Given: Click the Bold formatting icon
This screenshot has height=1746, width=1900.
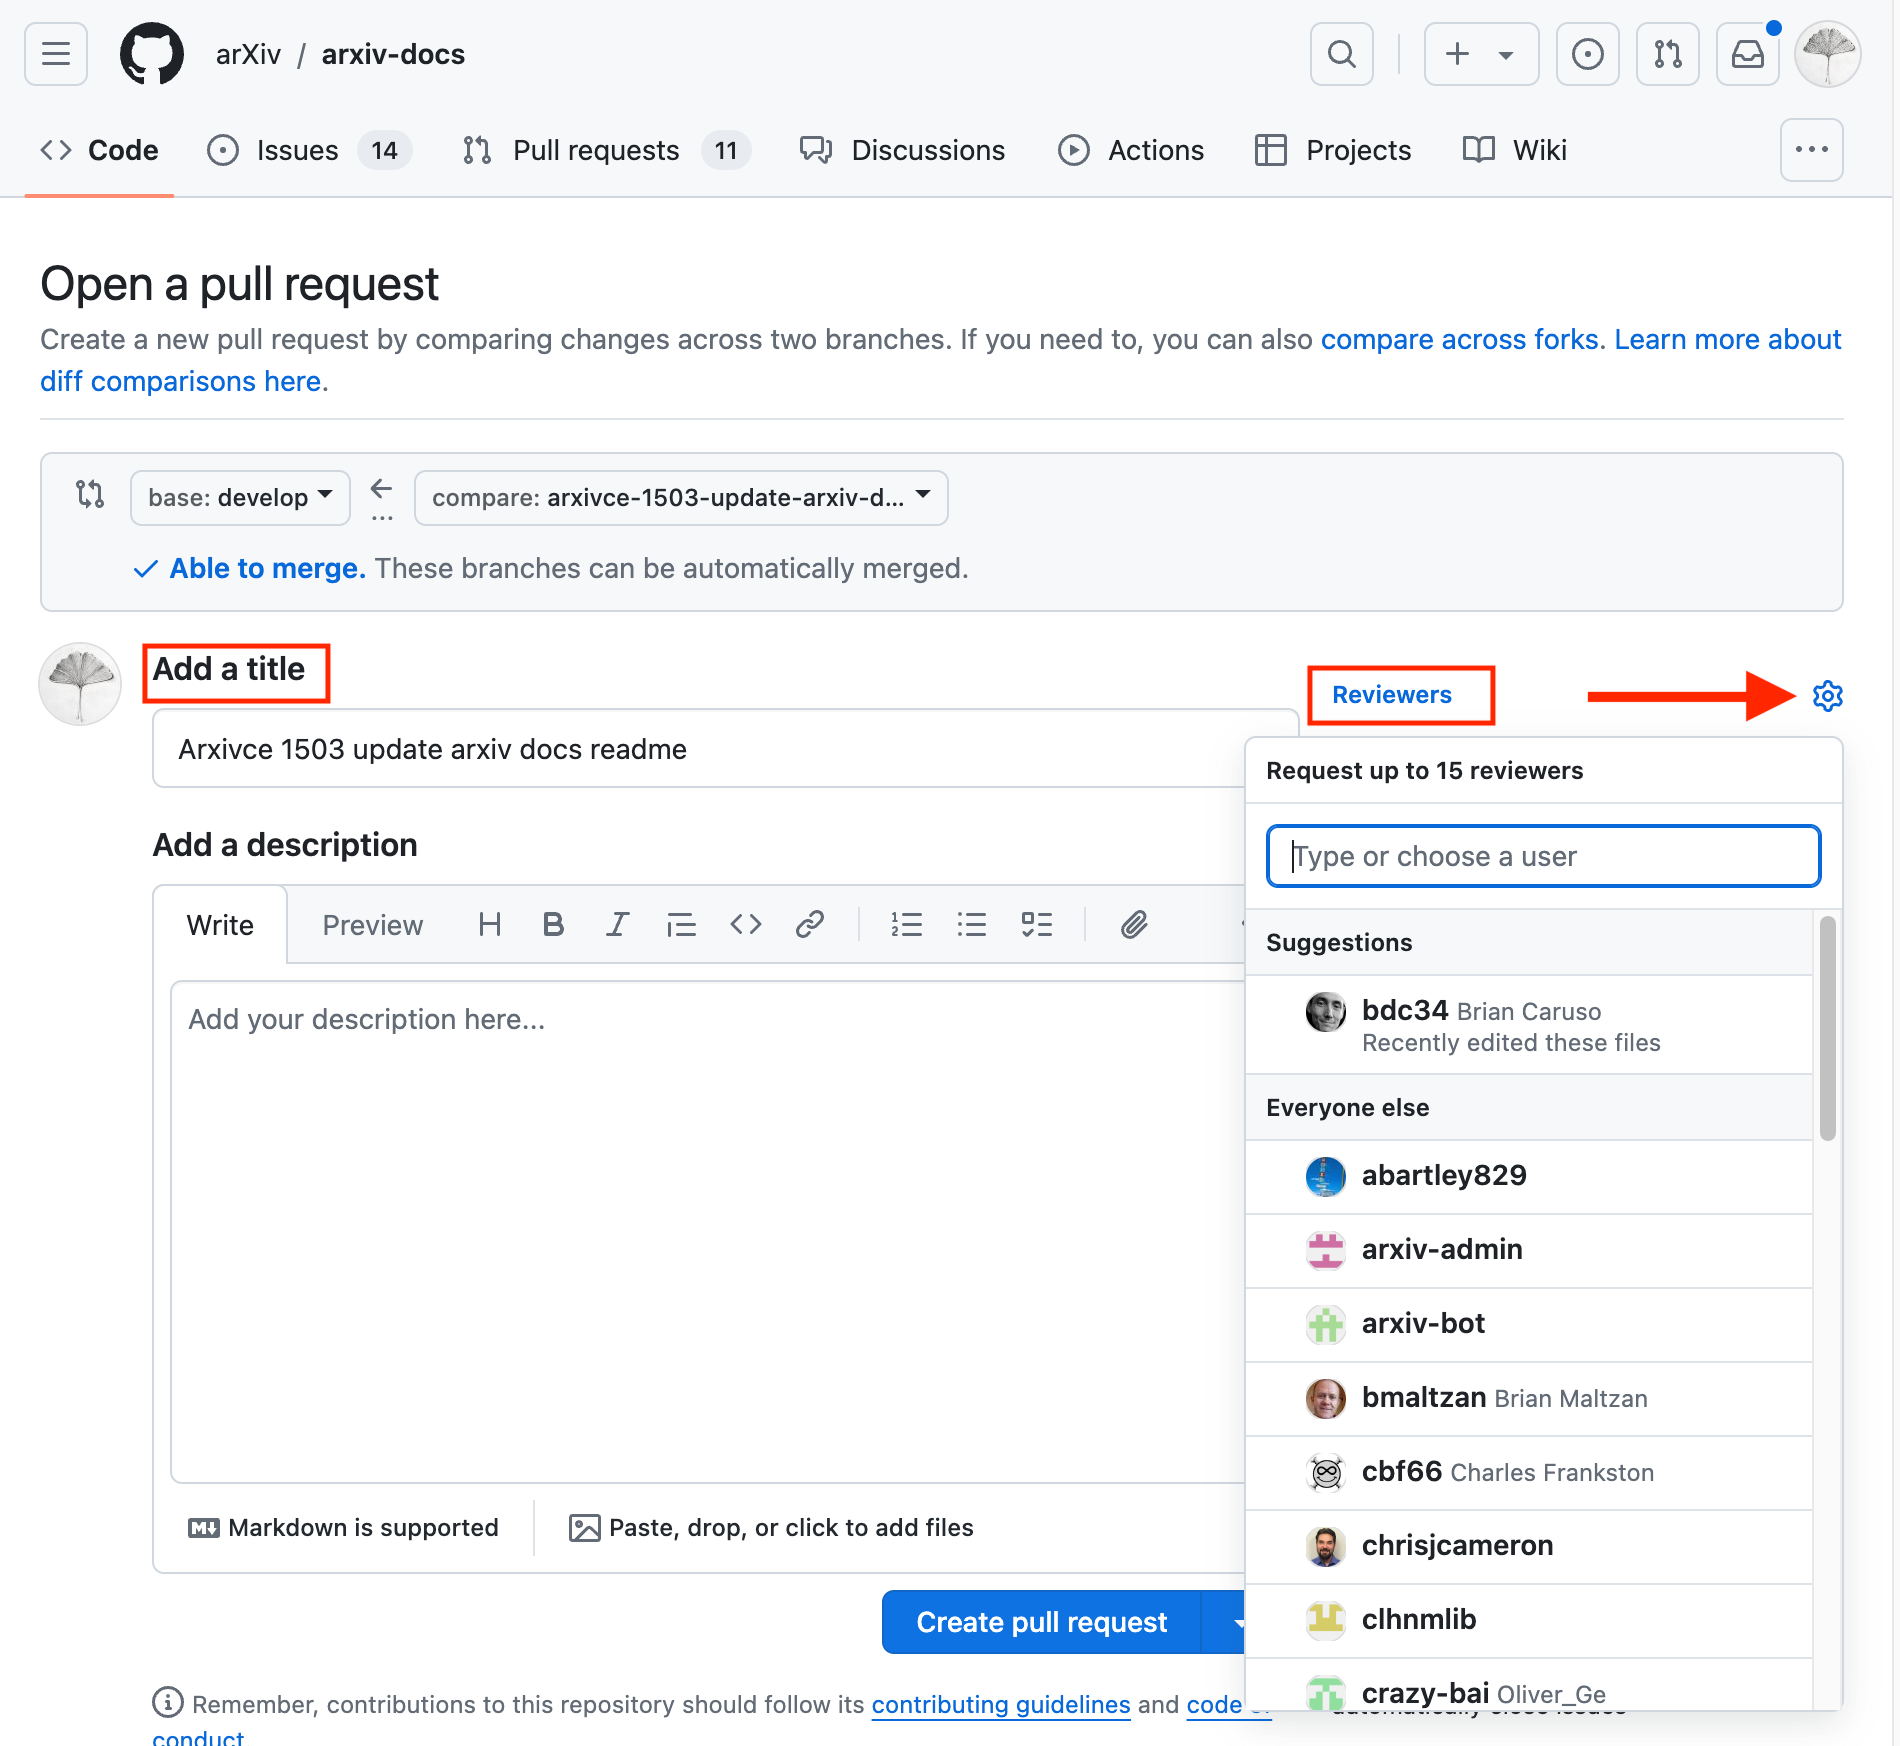Looking at the screenshot, I should click(553, 925).
